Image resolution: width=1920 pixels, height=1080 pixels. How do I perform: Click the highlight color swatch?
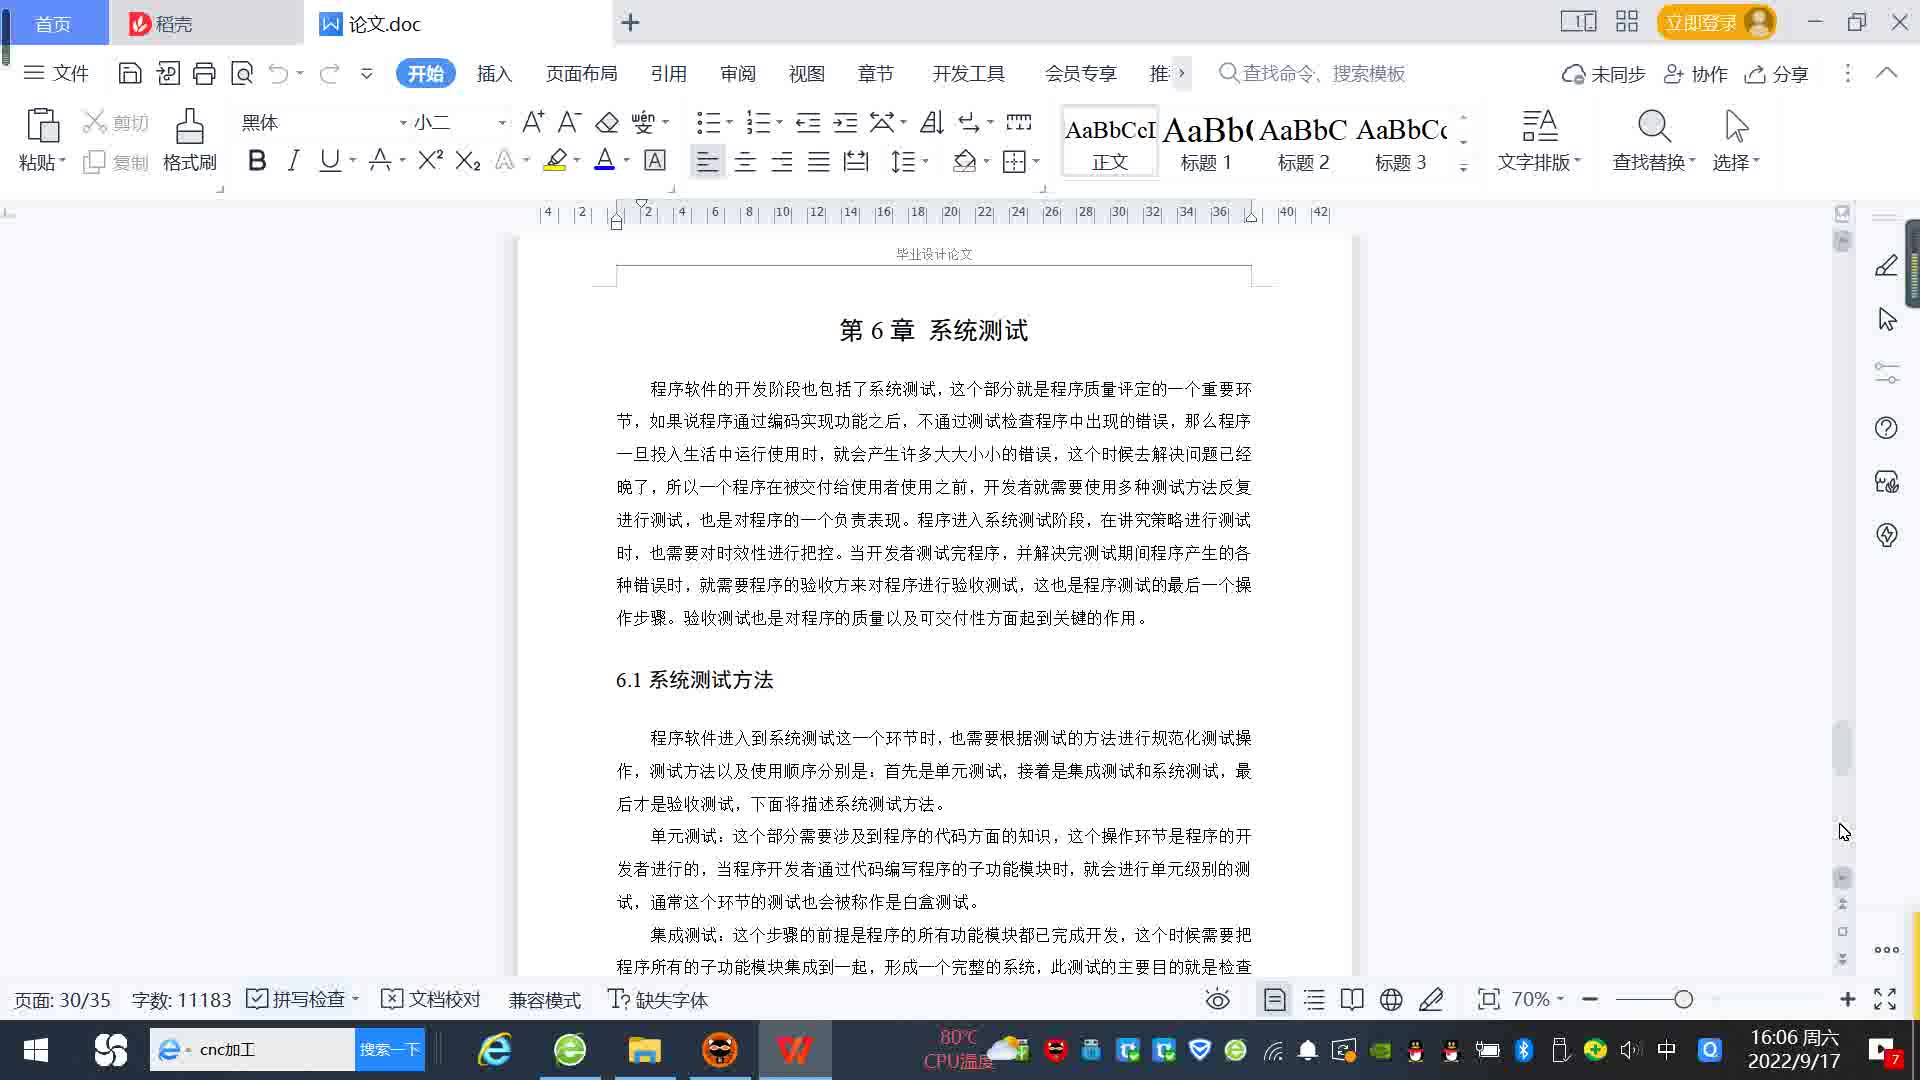[x=555, y=160]
